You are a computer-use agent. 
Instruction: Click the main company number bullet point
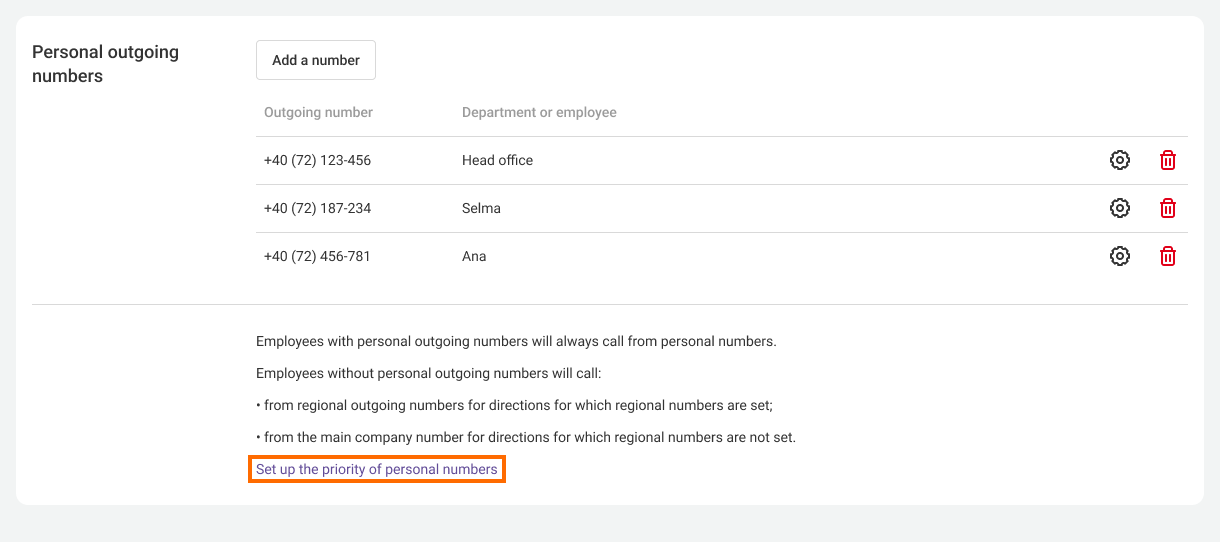[526, 437]
